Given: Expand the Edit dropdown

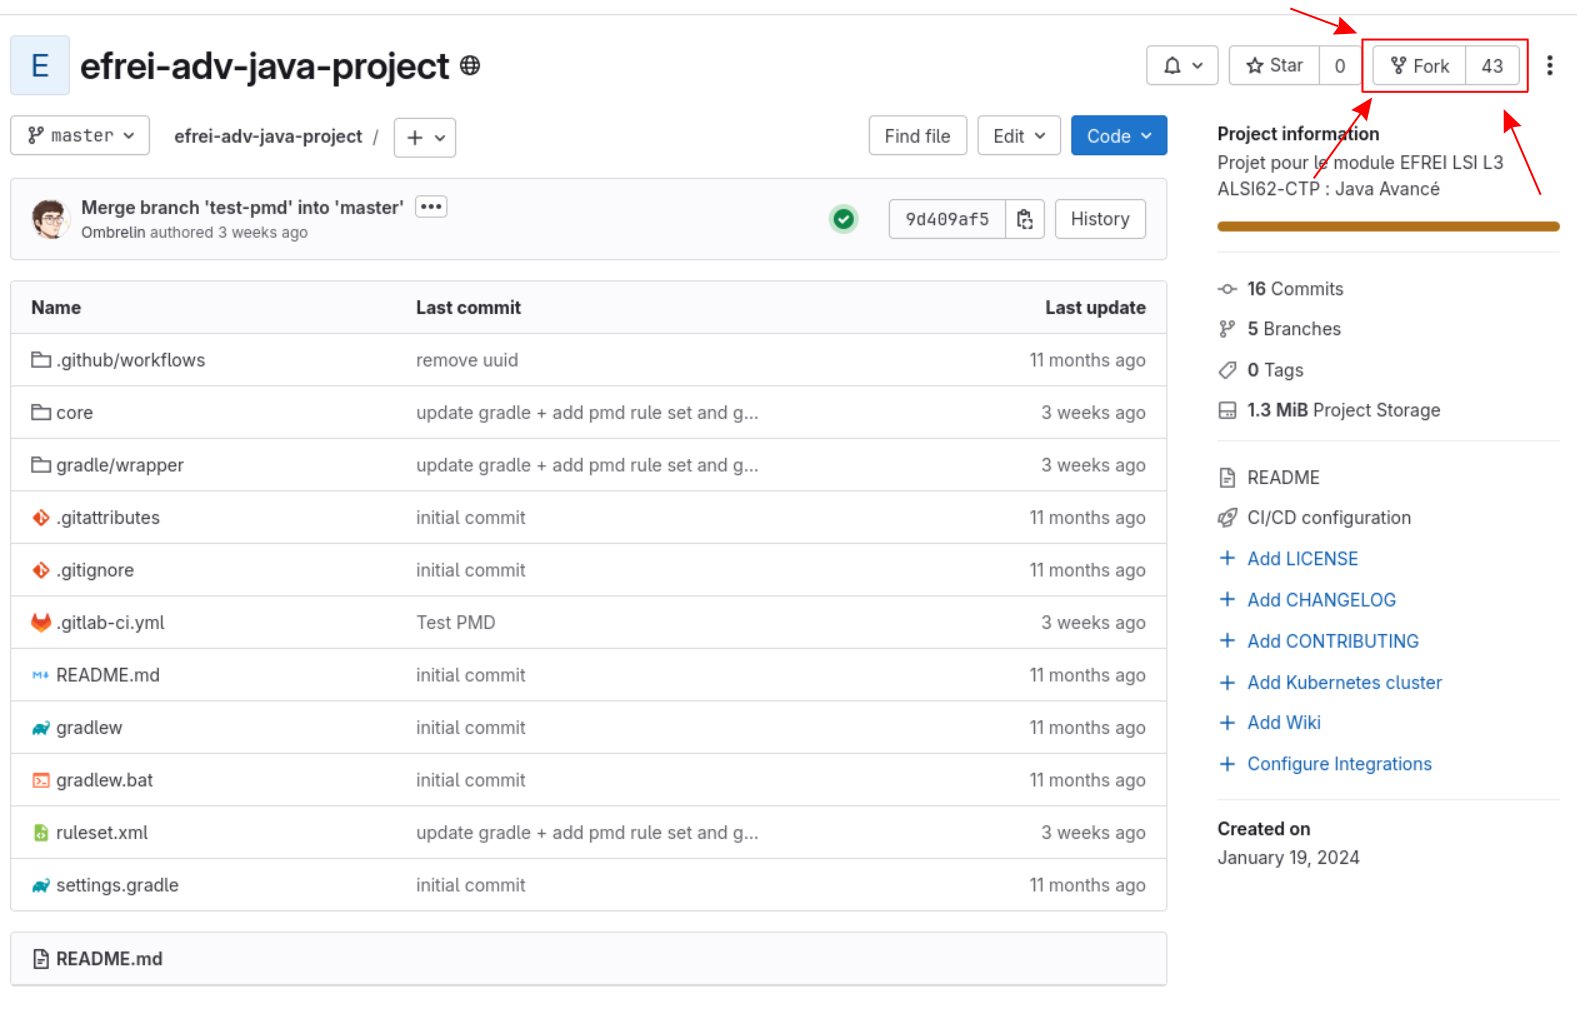Looking at the screenshot, I should (x=1019, y=136).
